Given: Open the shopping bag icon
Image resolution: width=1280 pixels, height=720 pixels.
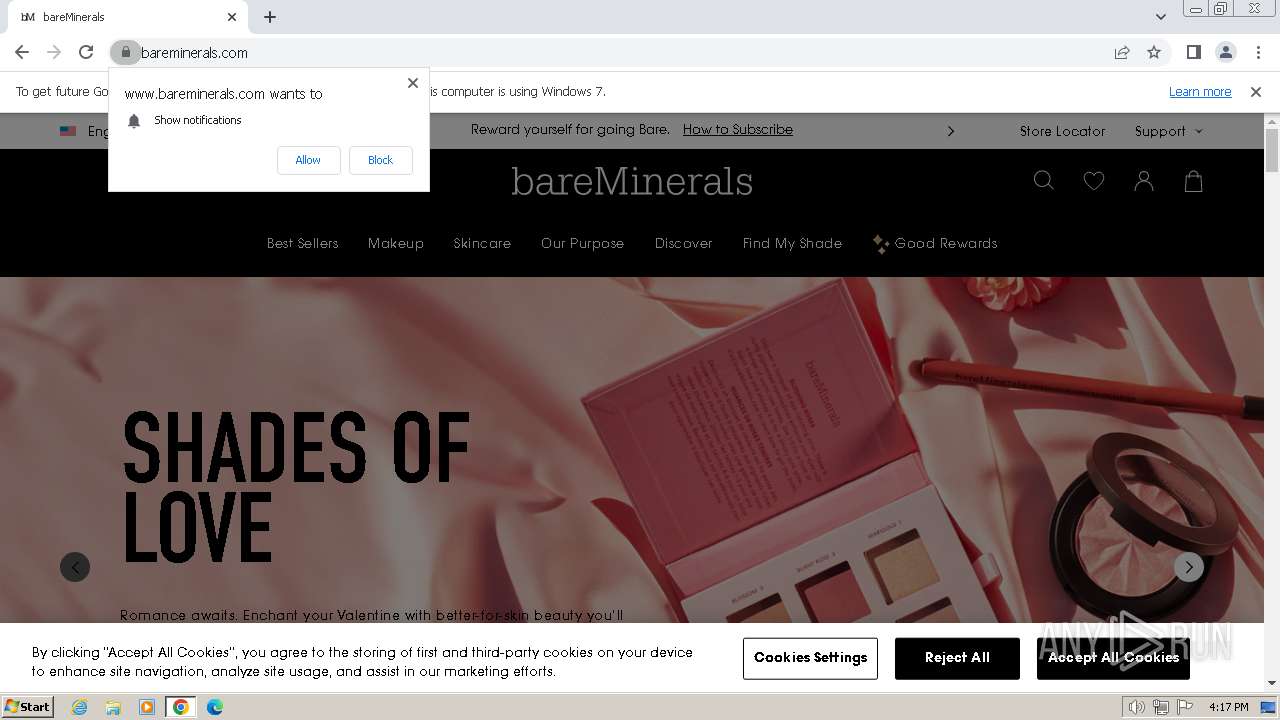Looking at the screenshot, I should (x=1194, y=181).
